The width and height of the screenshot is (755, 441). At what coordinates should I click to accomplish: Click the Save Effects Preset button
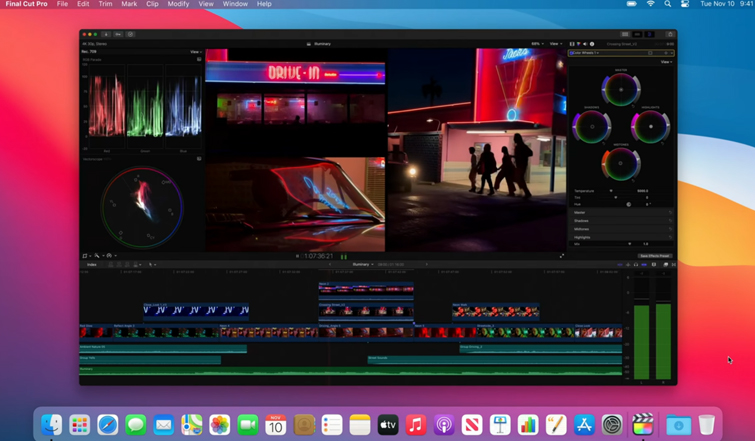coord(654,256)
